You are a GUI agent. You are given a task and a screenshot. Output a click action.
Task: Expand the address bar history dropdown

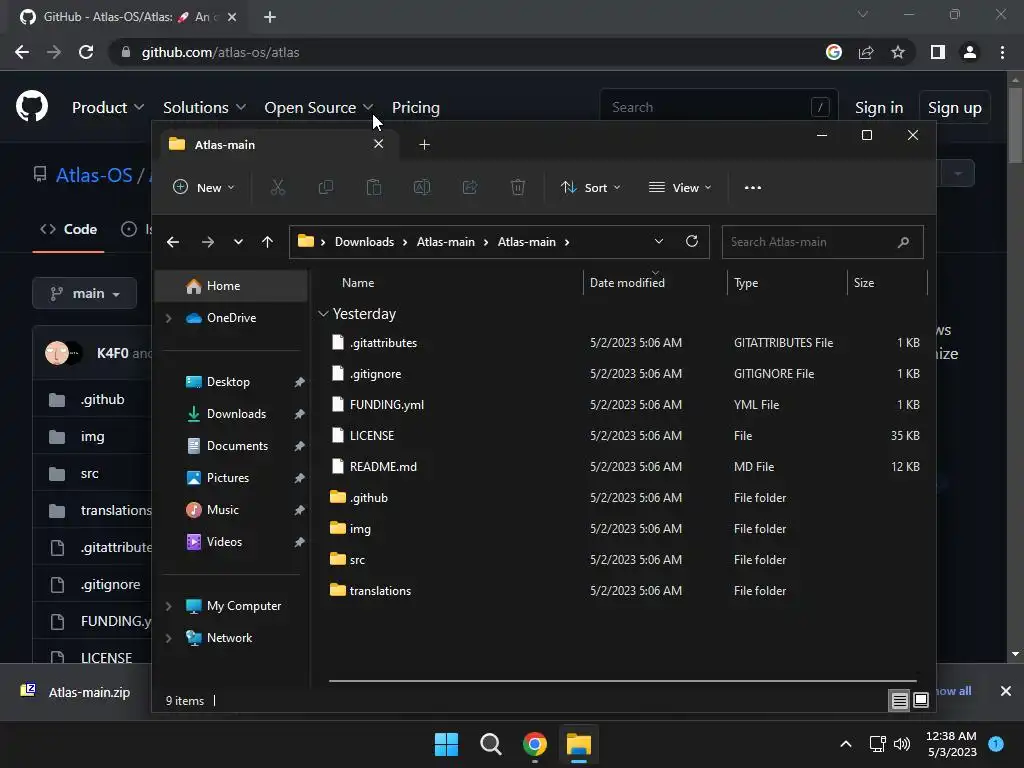coord(659,241)
